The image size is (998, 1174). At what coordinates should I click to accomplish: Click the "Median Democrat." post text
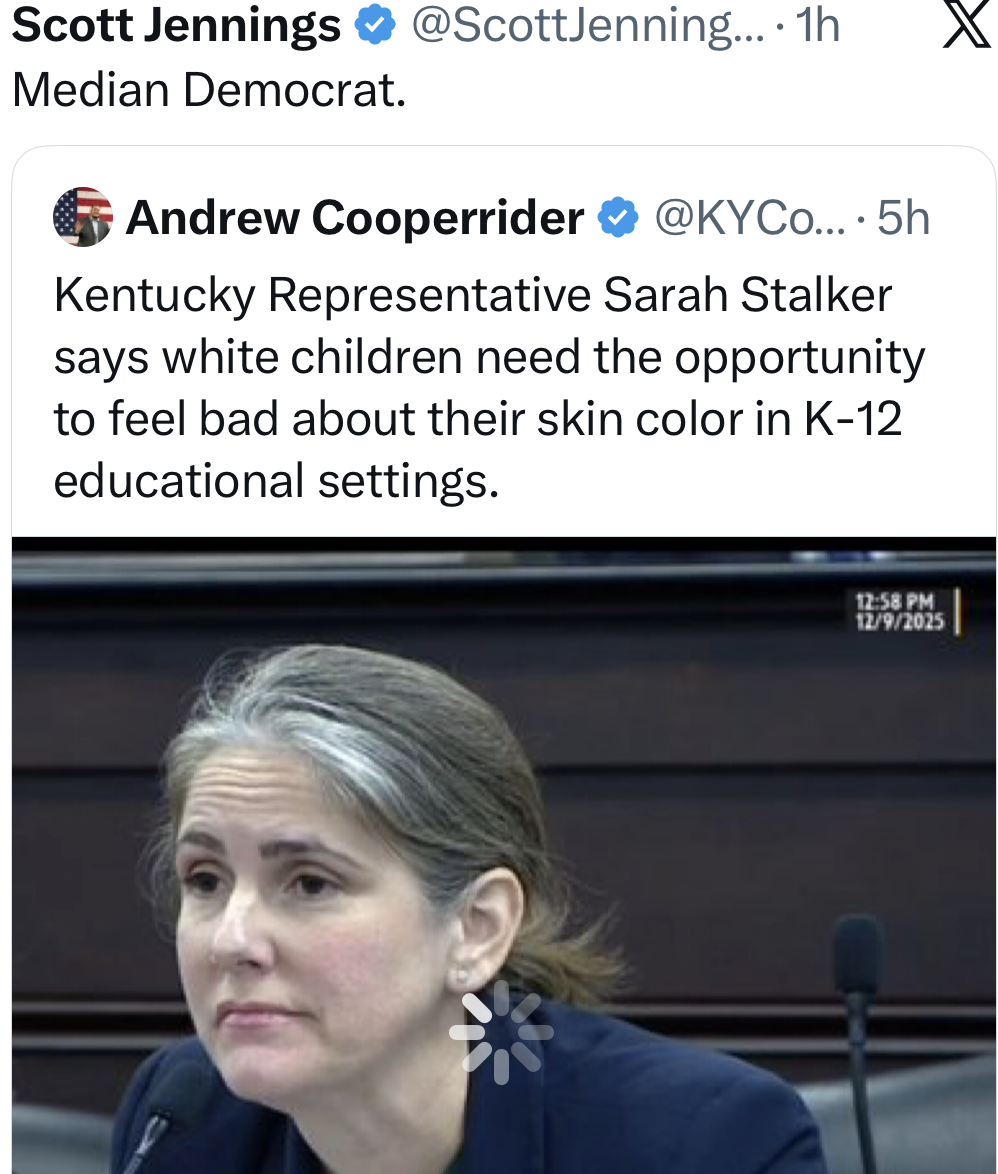[209, 90]
